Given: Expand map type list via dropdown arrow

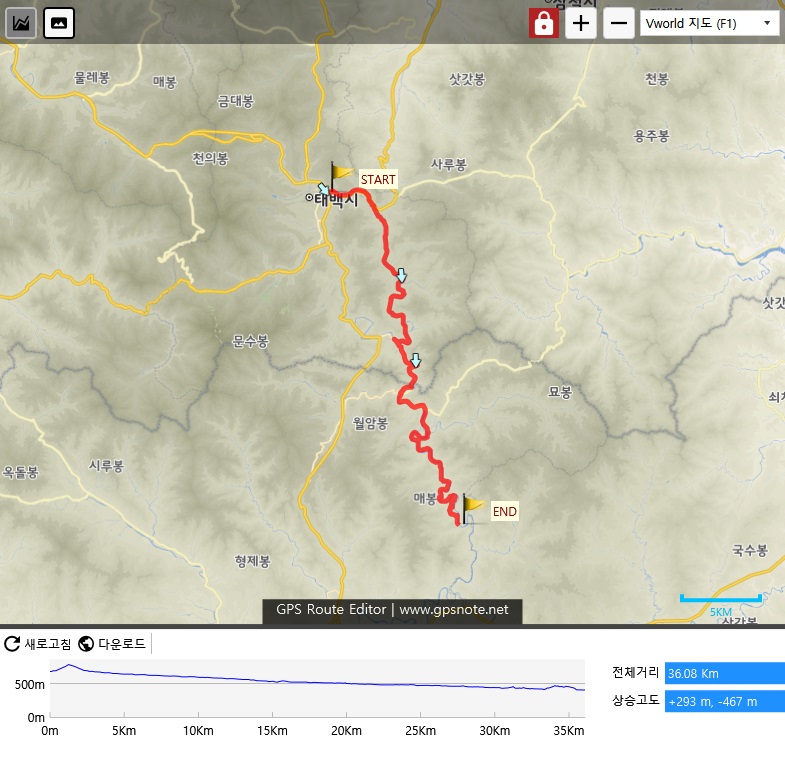Looking at the screenshot, I should click(x=767, y=23).
